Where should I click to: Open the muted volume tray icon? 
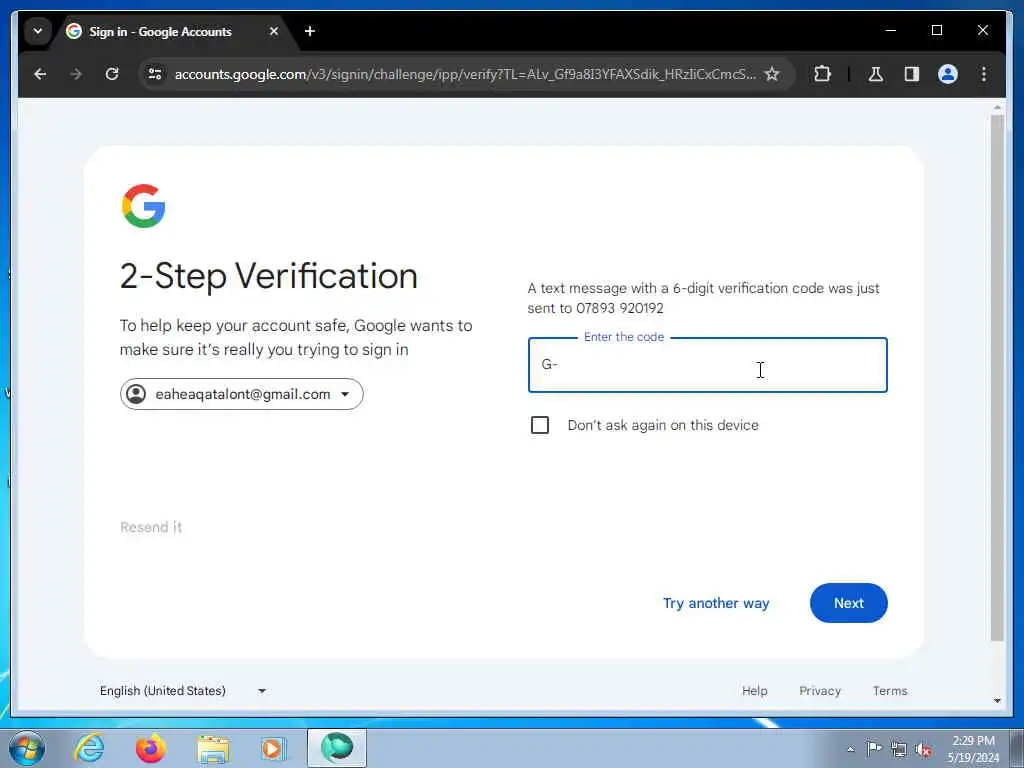[923, 749]
